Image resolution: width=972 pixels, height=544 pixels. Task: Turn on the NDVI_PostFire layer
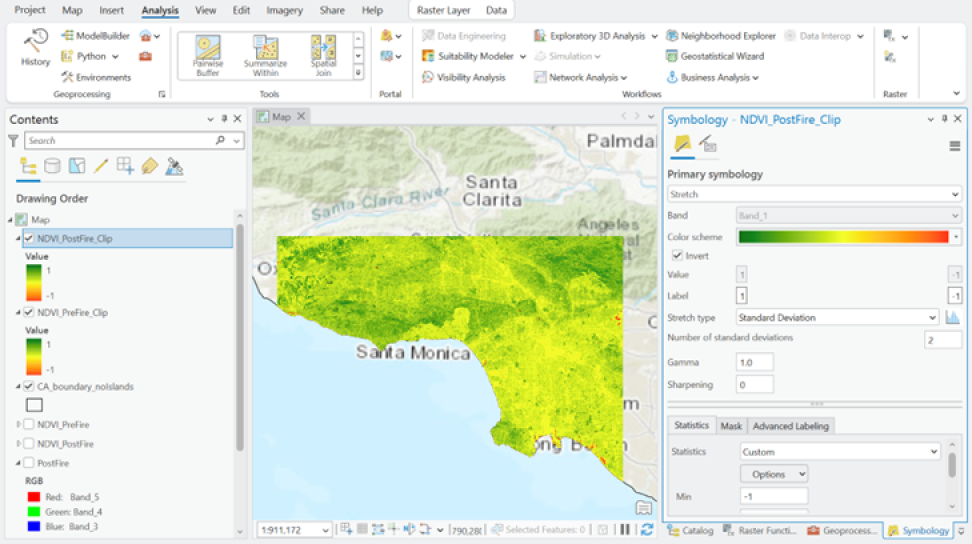[x=29, y=444]
